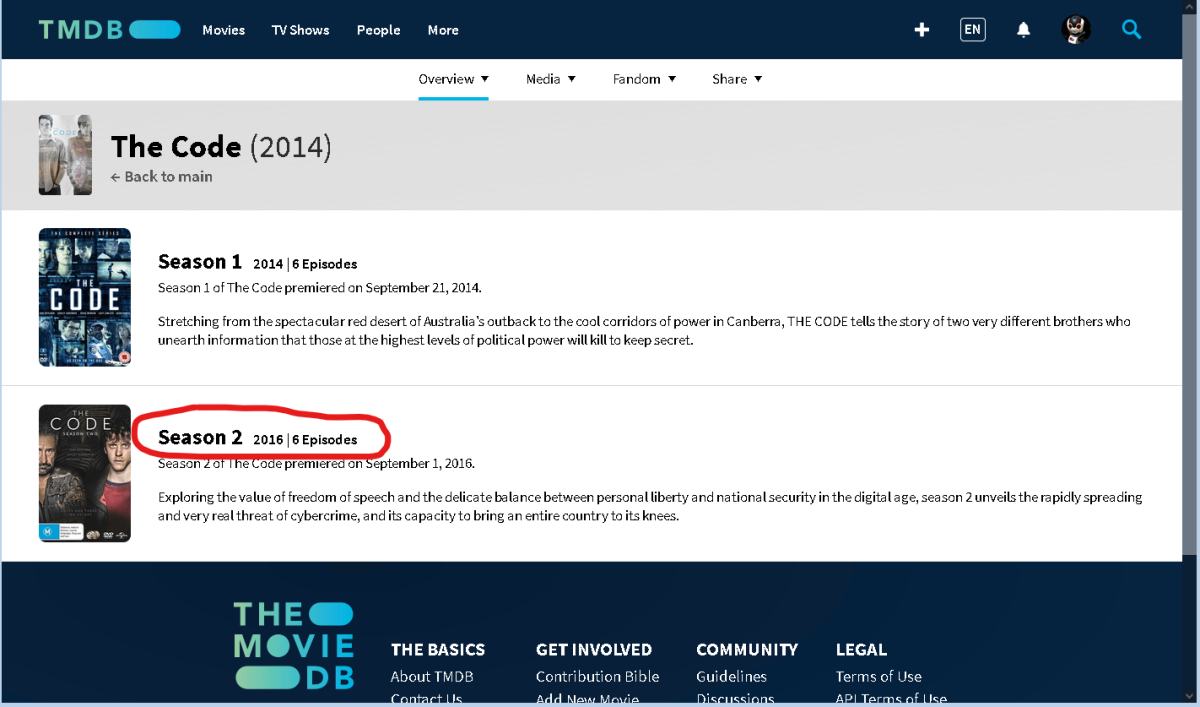The image size is (1200, 707).
Task: Open the Movies menu
Action: click(x=223, y=30)
